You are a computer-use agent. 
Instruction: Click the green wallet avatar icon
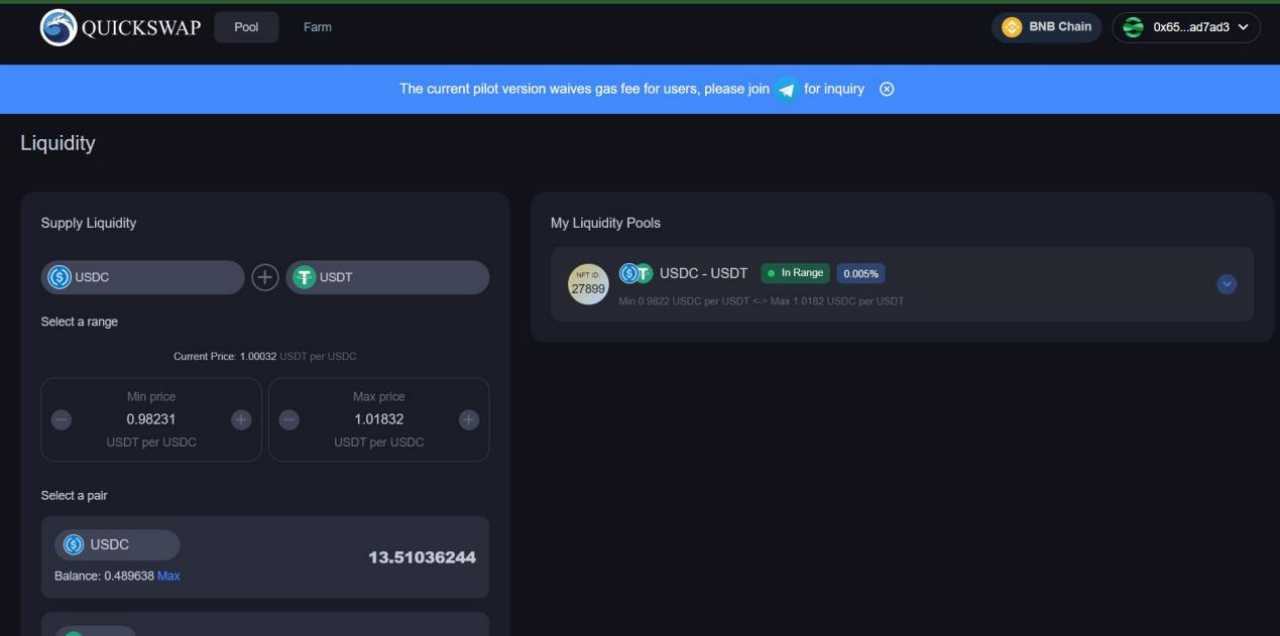[x=1133, y=27]
